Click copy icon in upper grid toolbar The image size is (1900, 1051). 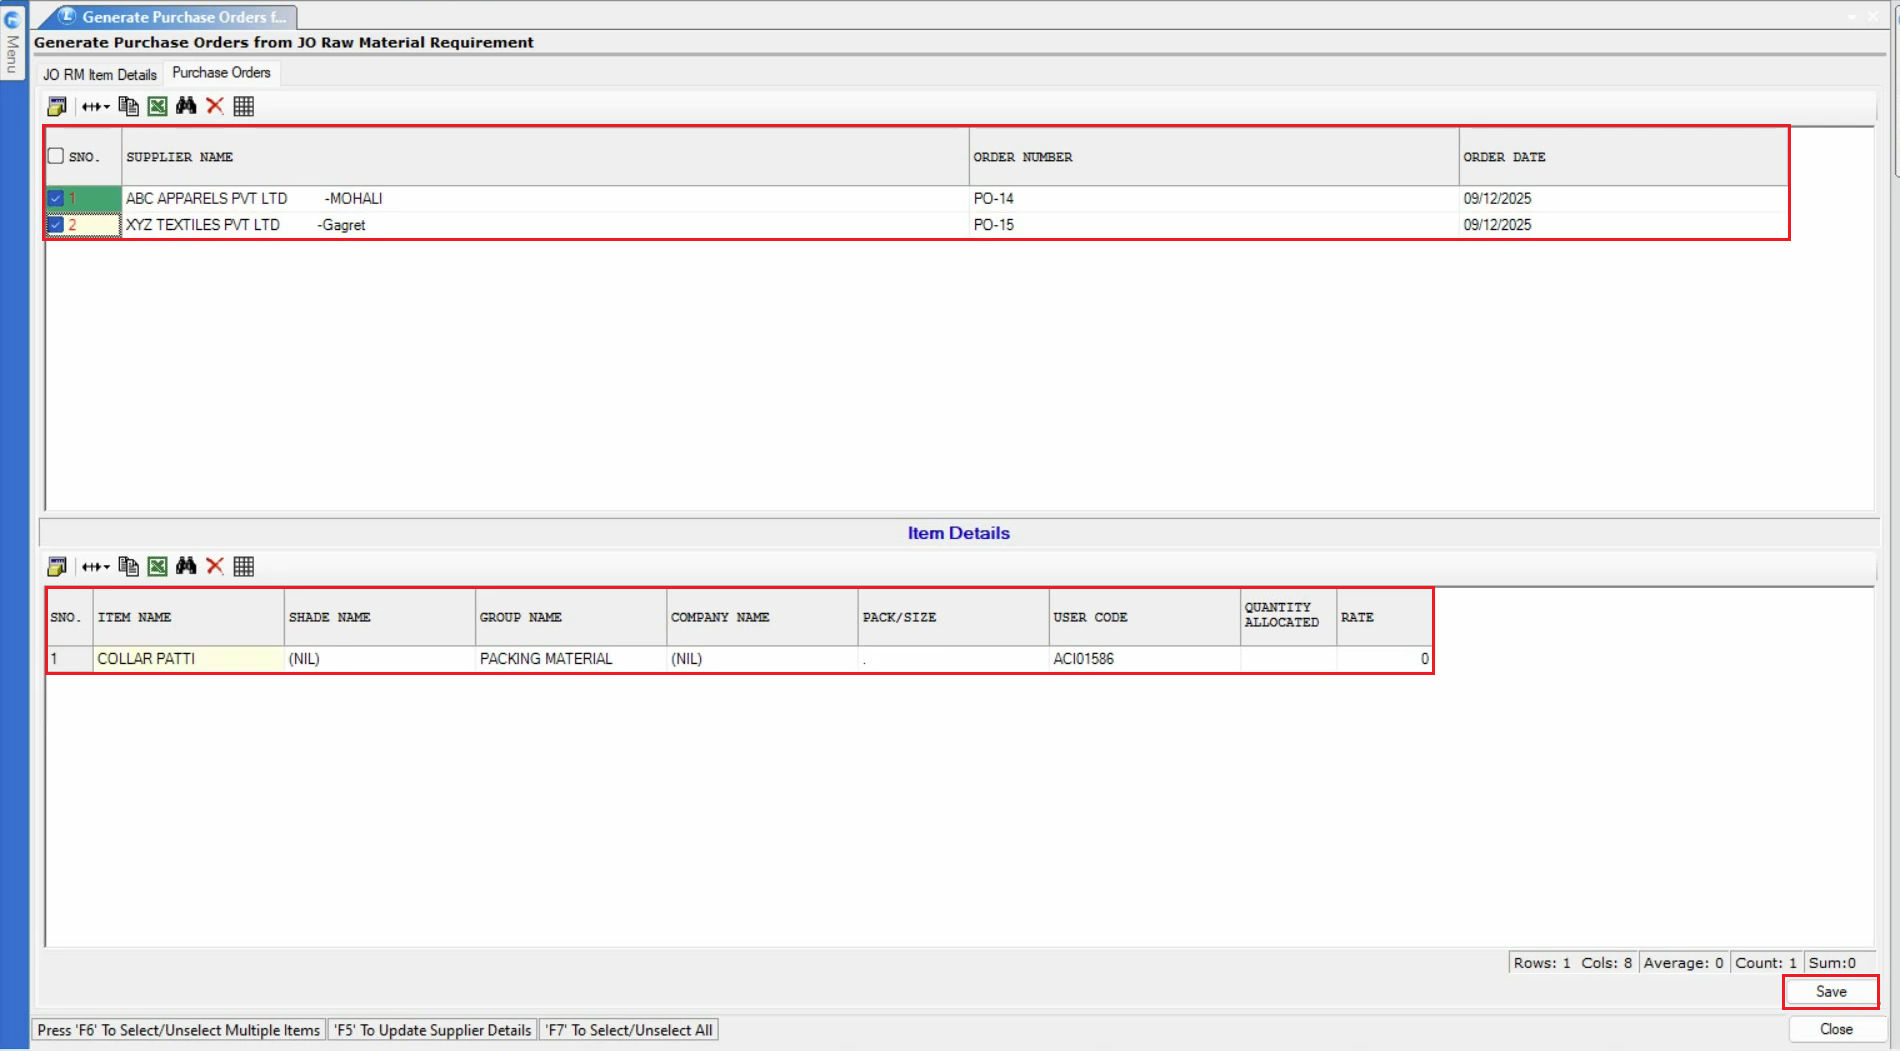coord(128,106)
